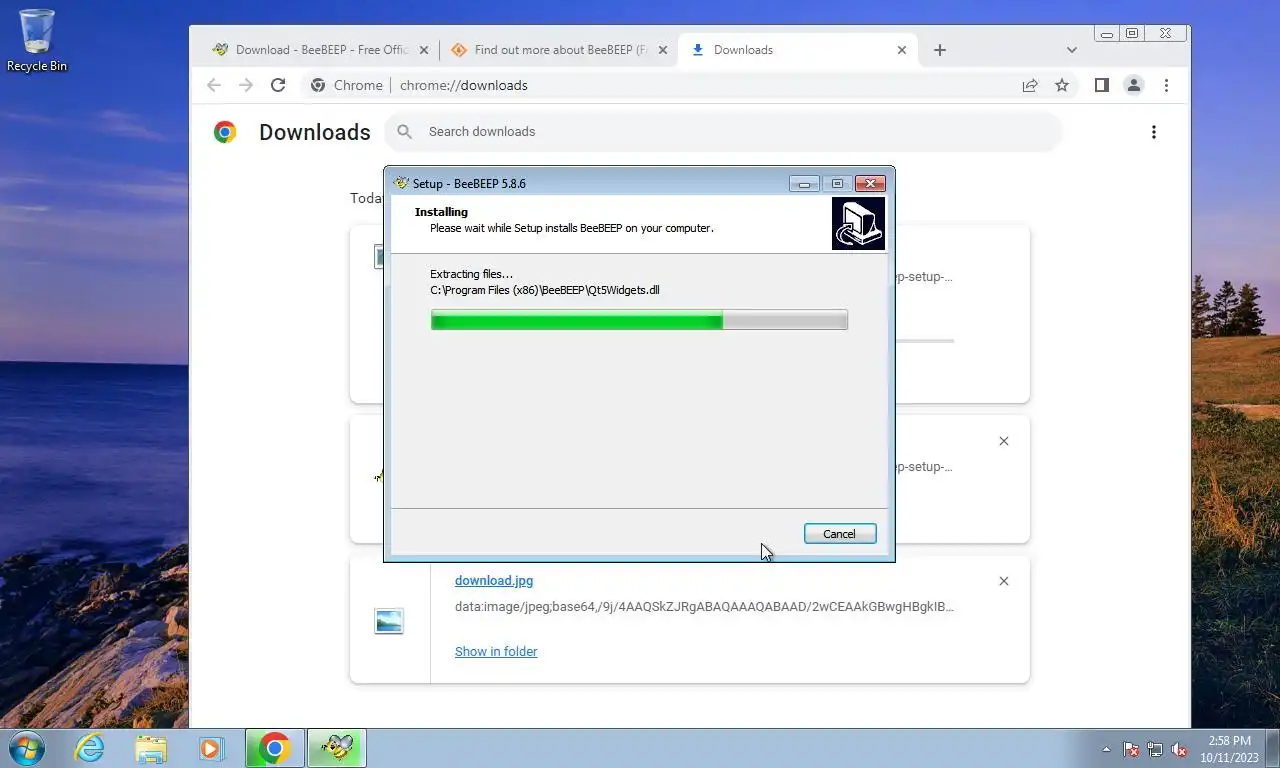The width and height of the screenshot is (1280, 768).
Task: Maximize the Chrome window
Action: pos(1132,33)
